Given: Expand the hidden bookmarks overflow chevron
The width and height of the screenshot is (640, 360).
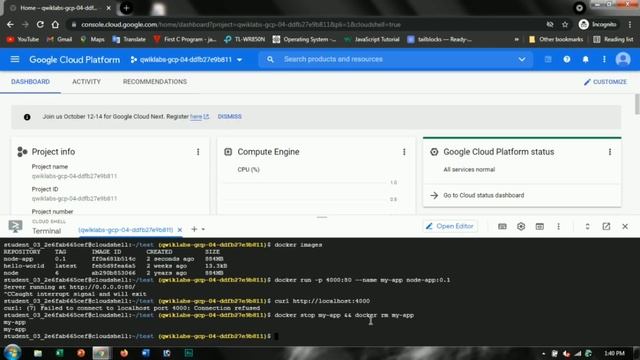Looking at the screenshot, I should pos(516,40).
